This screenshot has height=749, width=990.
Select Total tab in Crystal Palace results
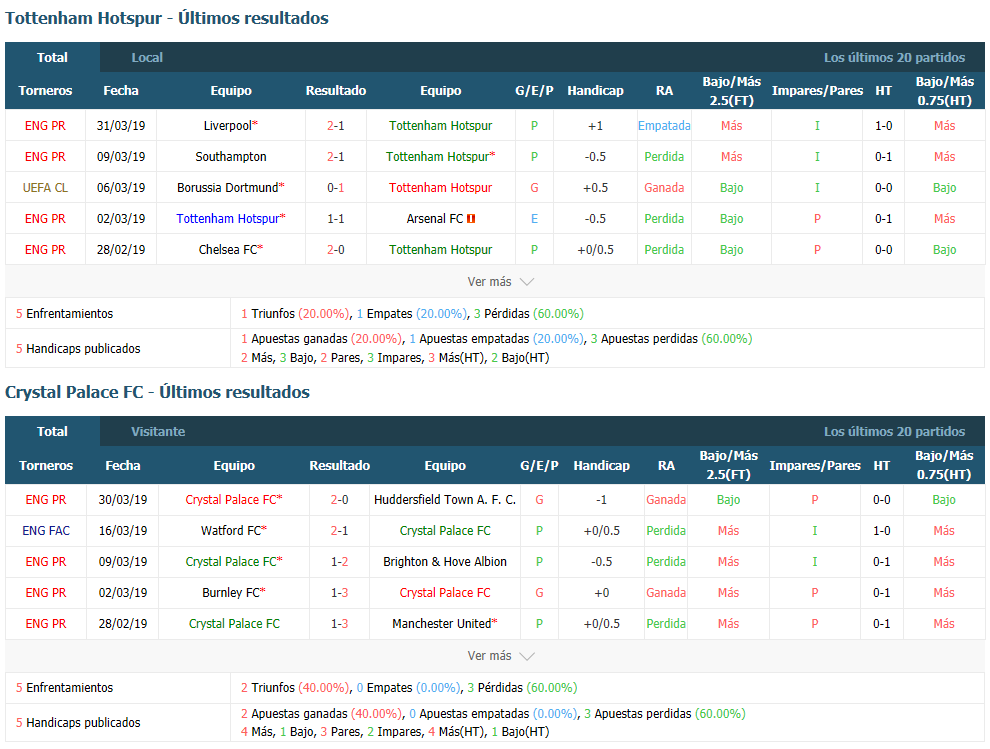(52, 431)
